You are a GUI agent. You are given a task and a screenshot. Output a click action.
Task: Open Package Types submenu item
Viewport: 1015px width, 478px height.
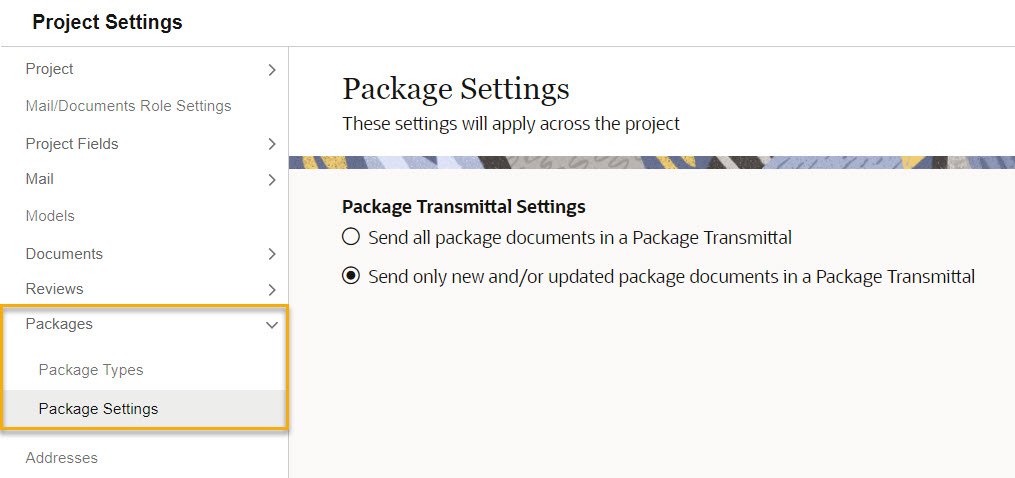pyautogui.click(x=91, y=370)
